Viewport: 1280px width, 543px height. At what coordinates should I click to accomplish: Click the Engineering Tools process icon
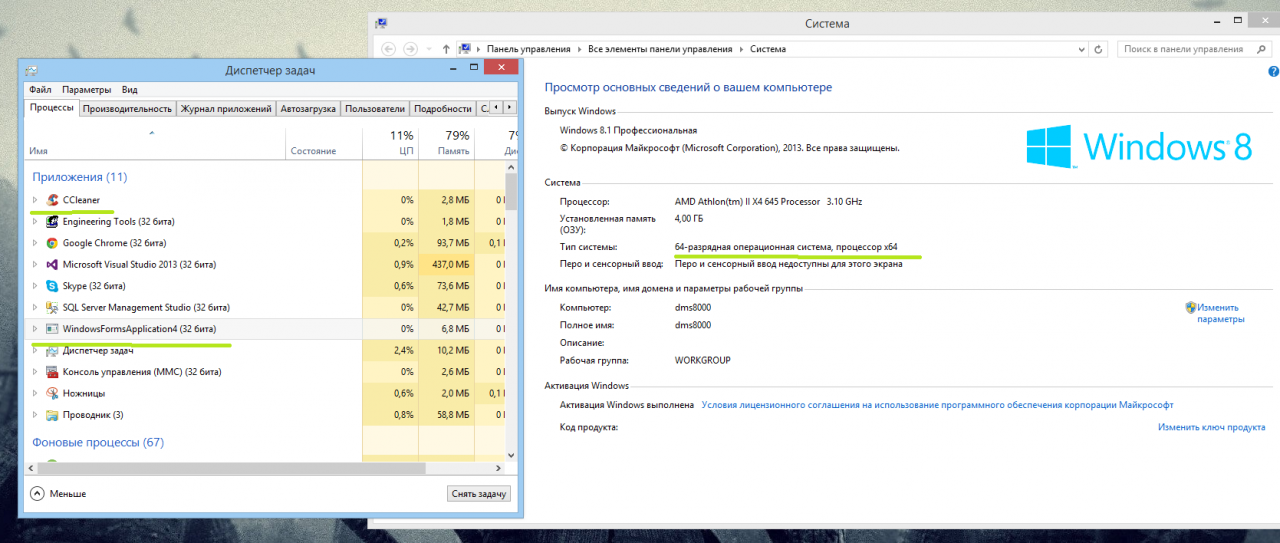(x=52, y=222)
